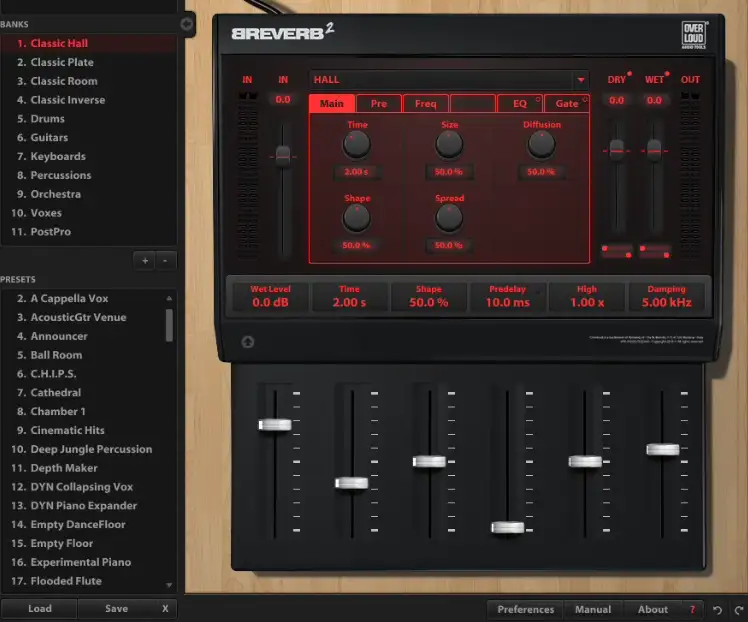Click the Time knob
This screenshot has height=622, width=748.
[x=356, y=145]
